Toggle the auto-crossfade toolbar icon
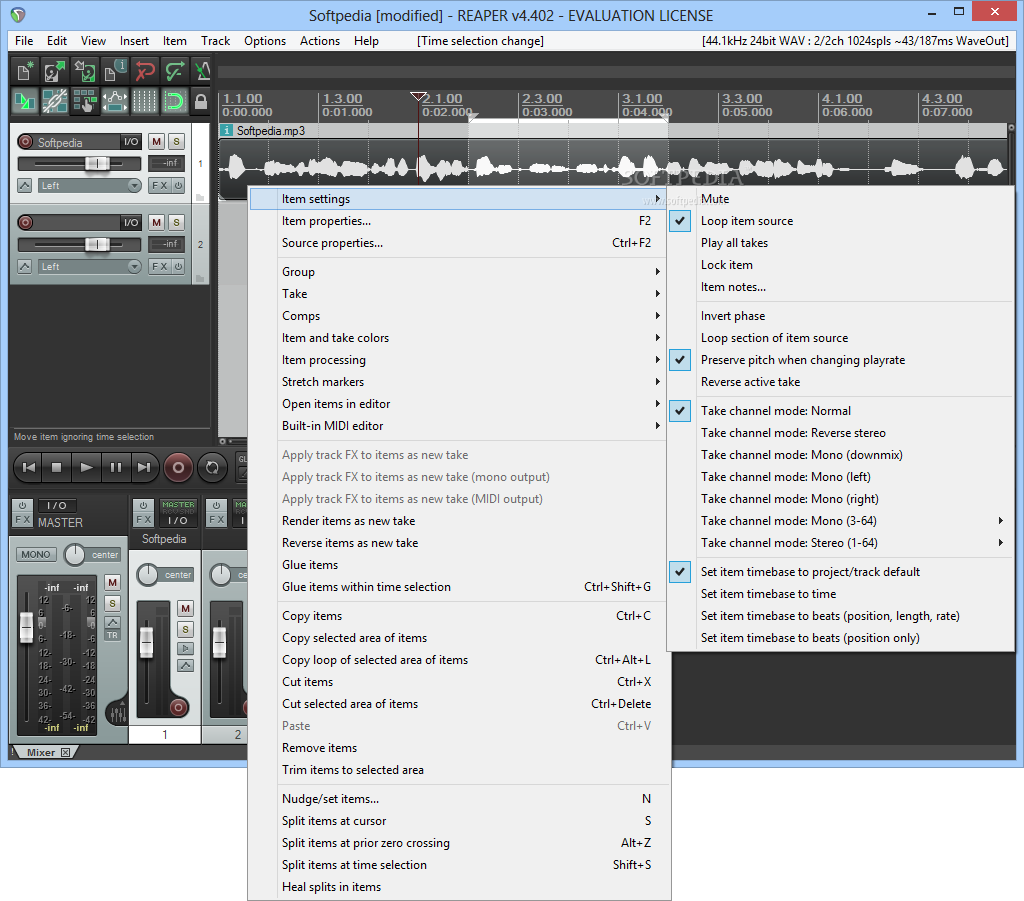Image resolution: width=1024 pixels, height=901 pixels. (x=25, y=101)
